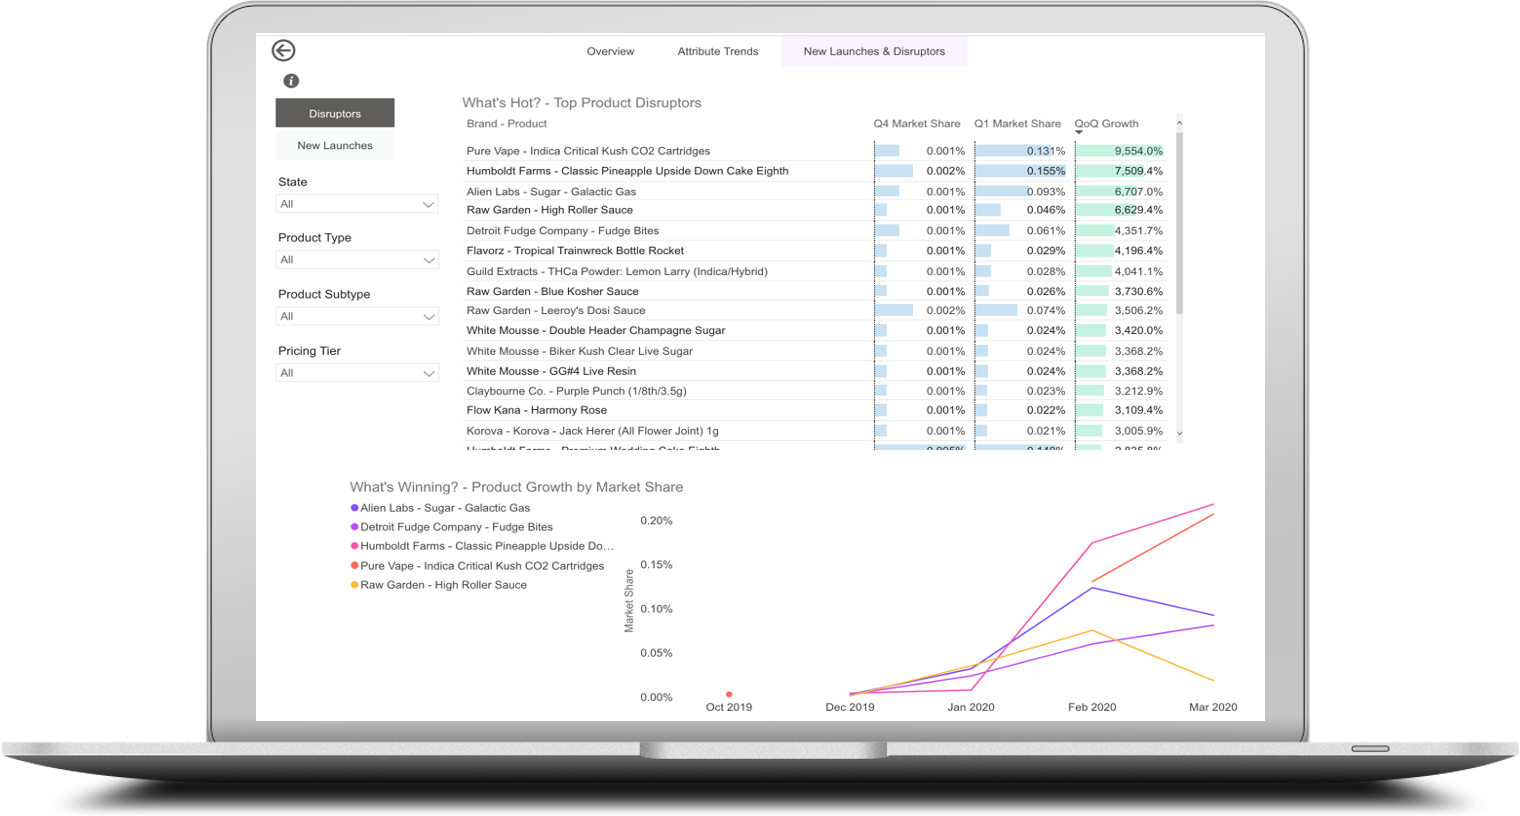1520x816 pixels.
Task: Select White Mousse Double Header Champagne row
Action: 815,330
